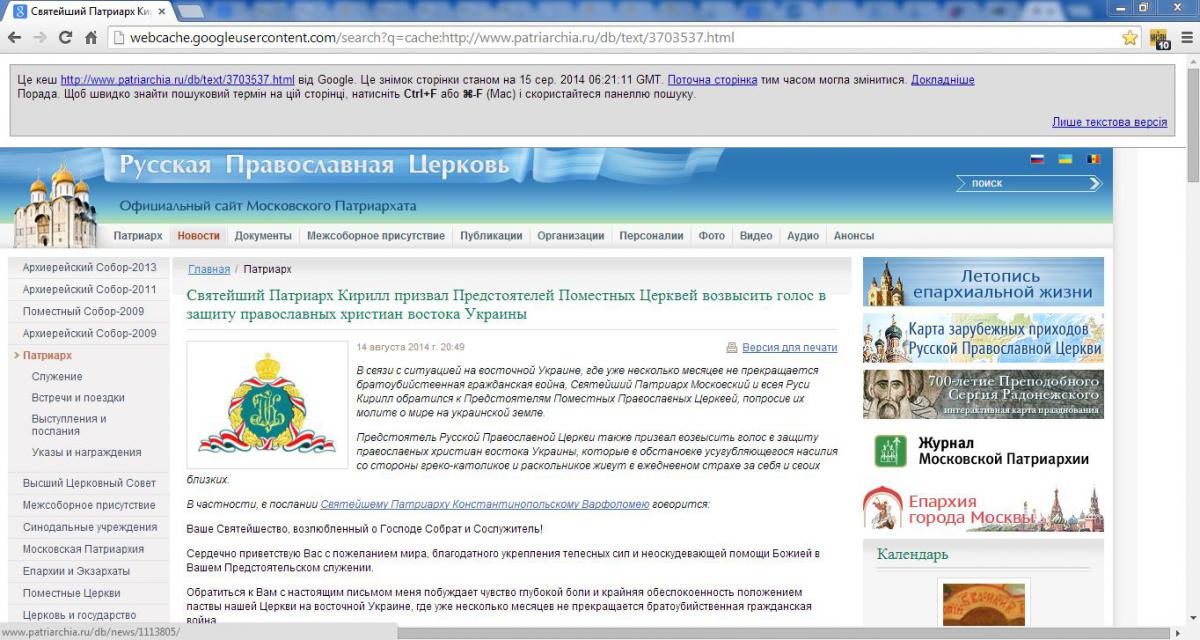Switch site to the Moldovan flag language
This screenshot has height=640, width=1200.
point(1093,159)
